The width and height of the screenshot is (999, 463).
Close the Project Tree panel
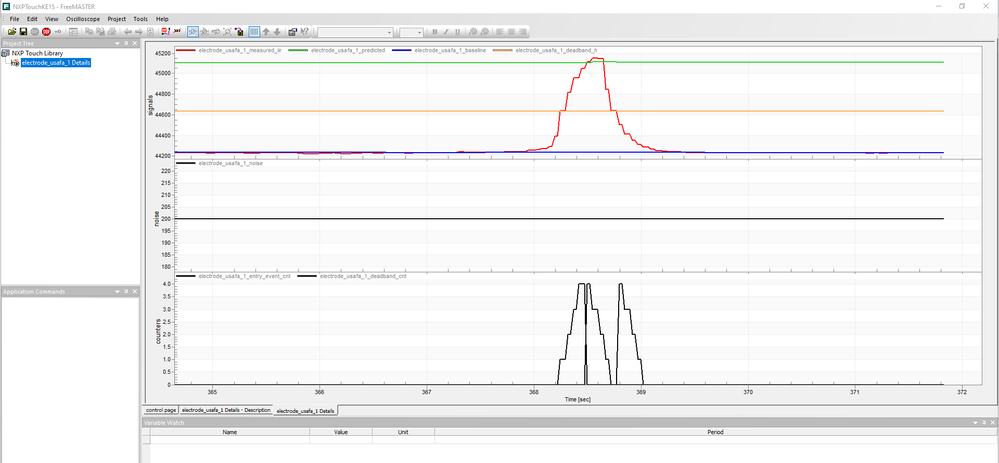point(134,43)
